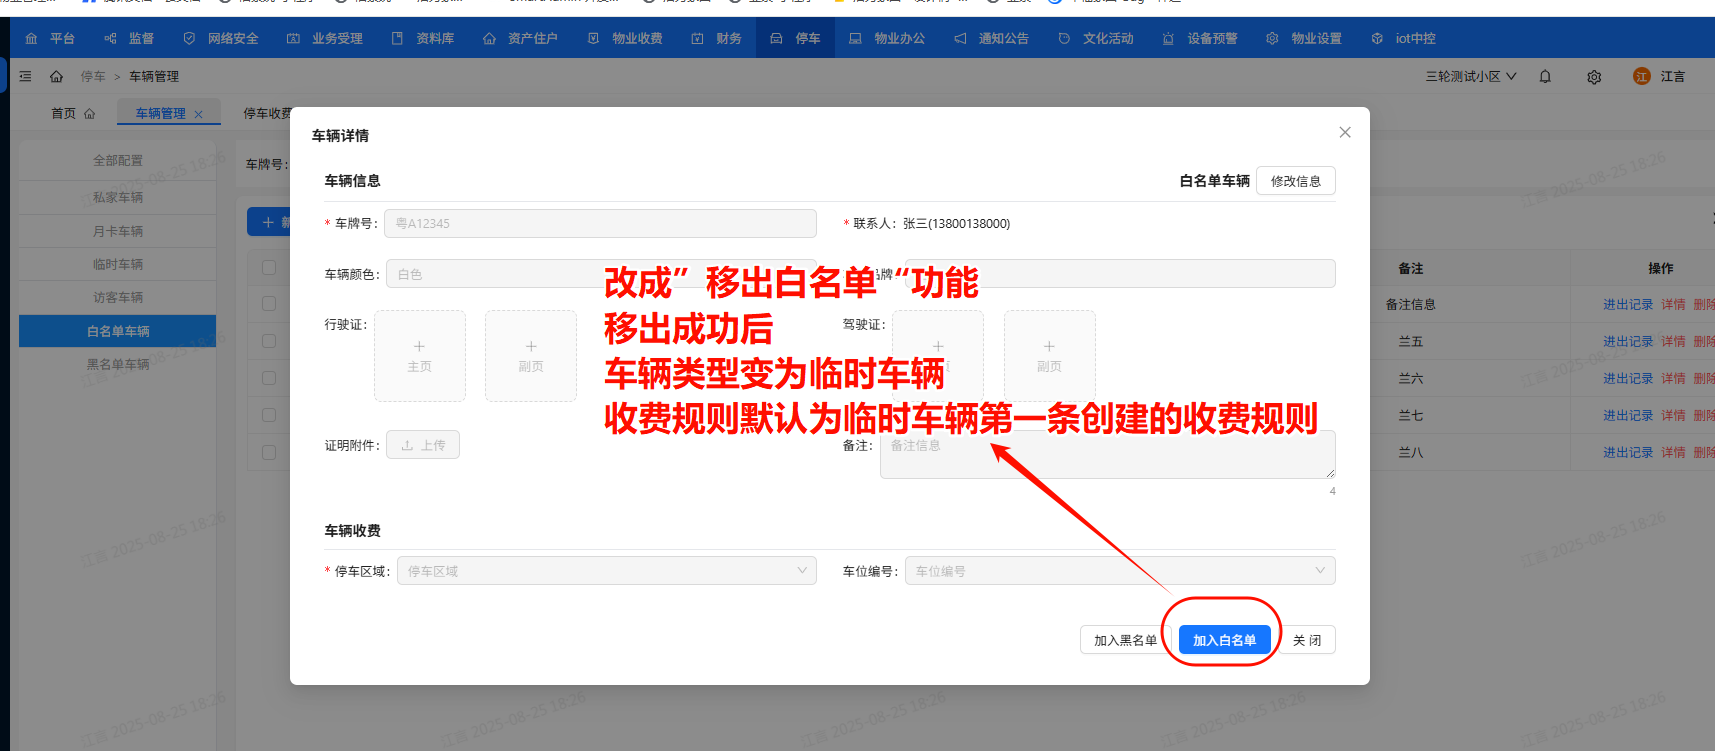Click the 备注 textarea field
The width and height of the screenshot is (1715, 751).
point(1107,456)
